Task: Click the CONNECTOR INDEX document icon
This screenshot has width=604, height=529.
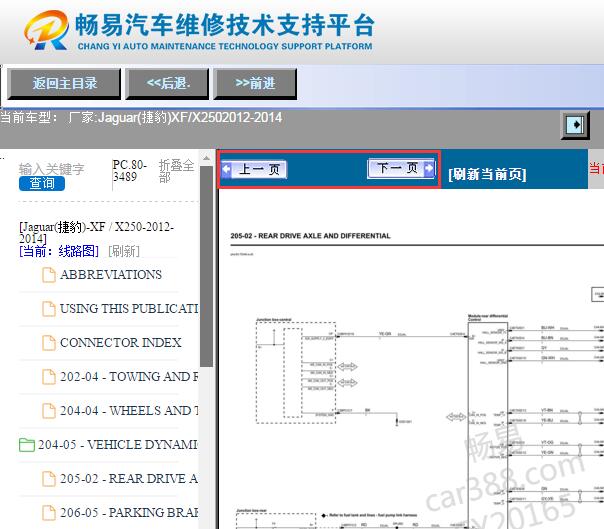Action: [49, 343]
